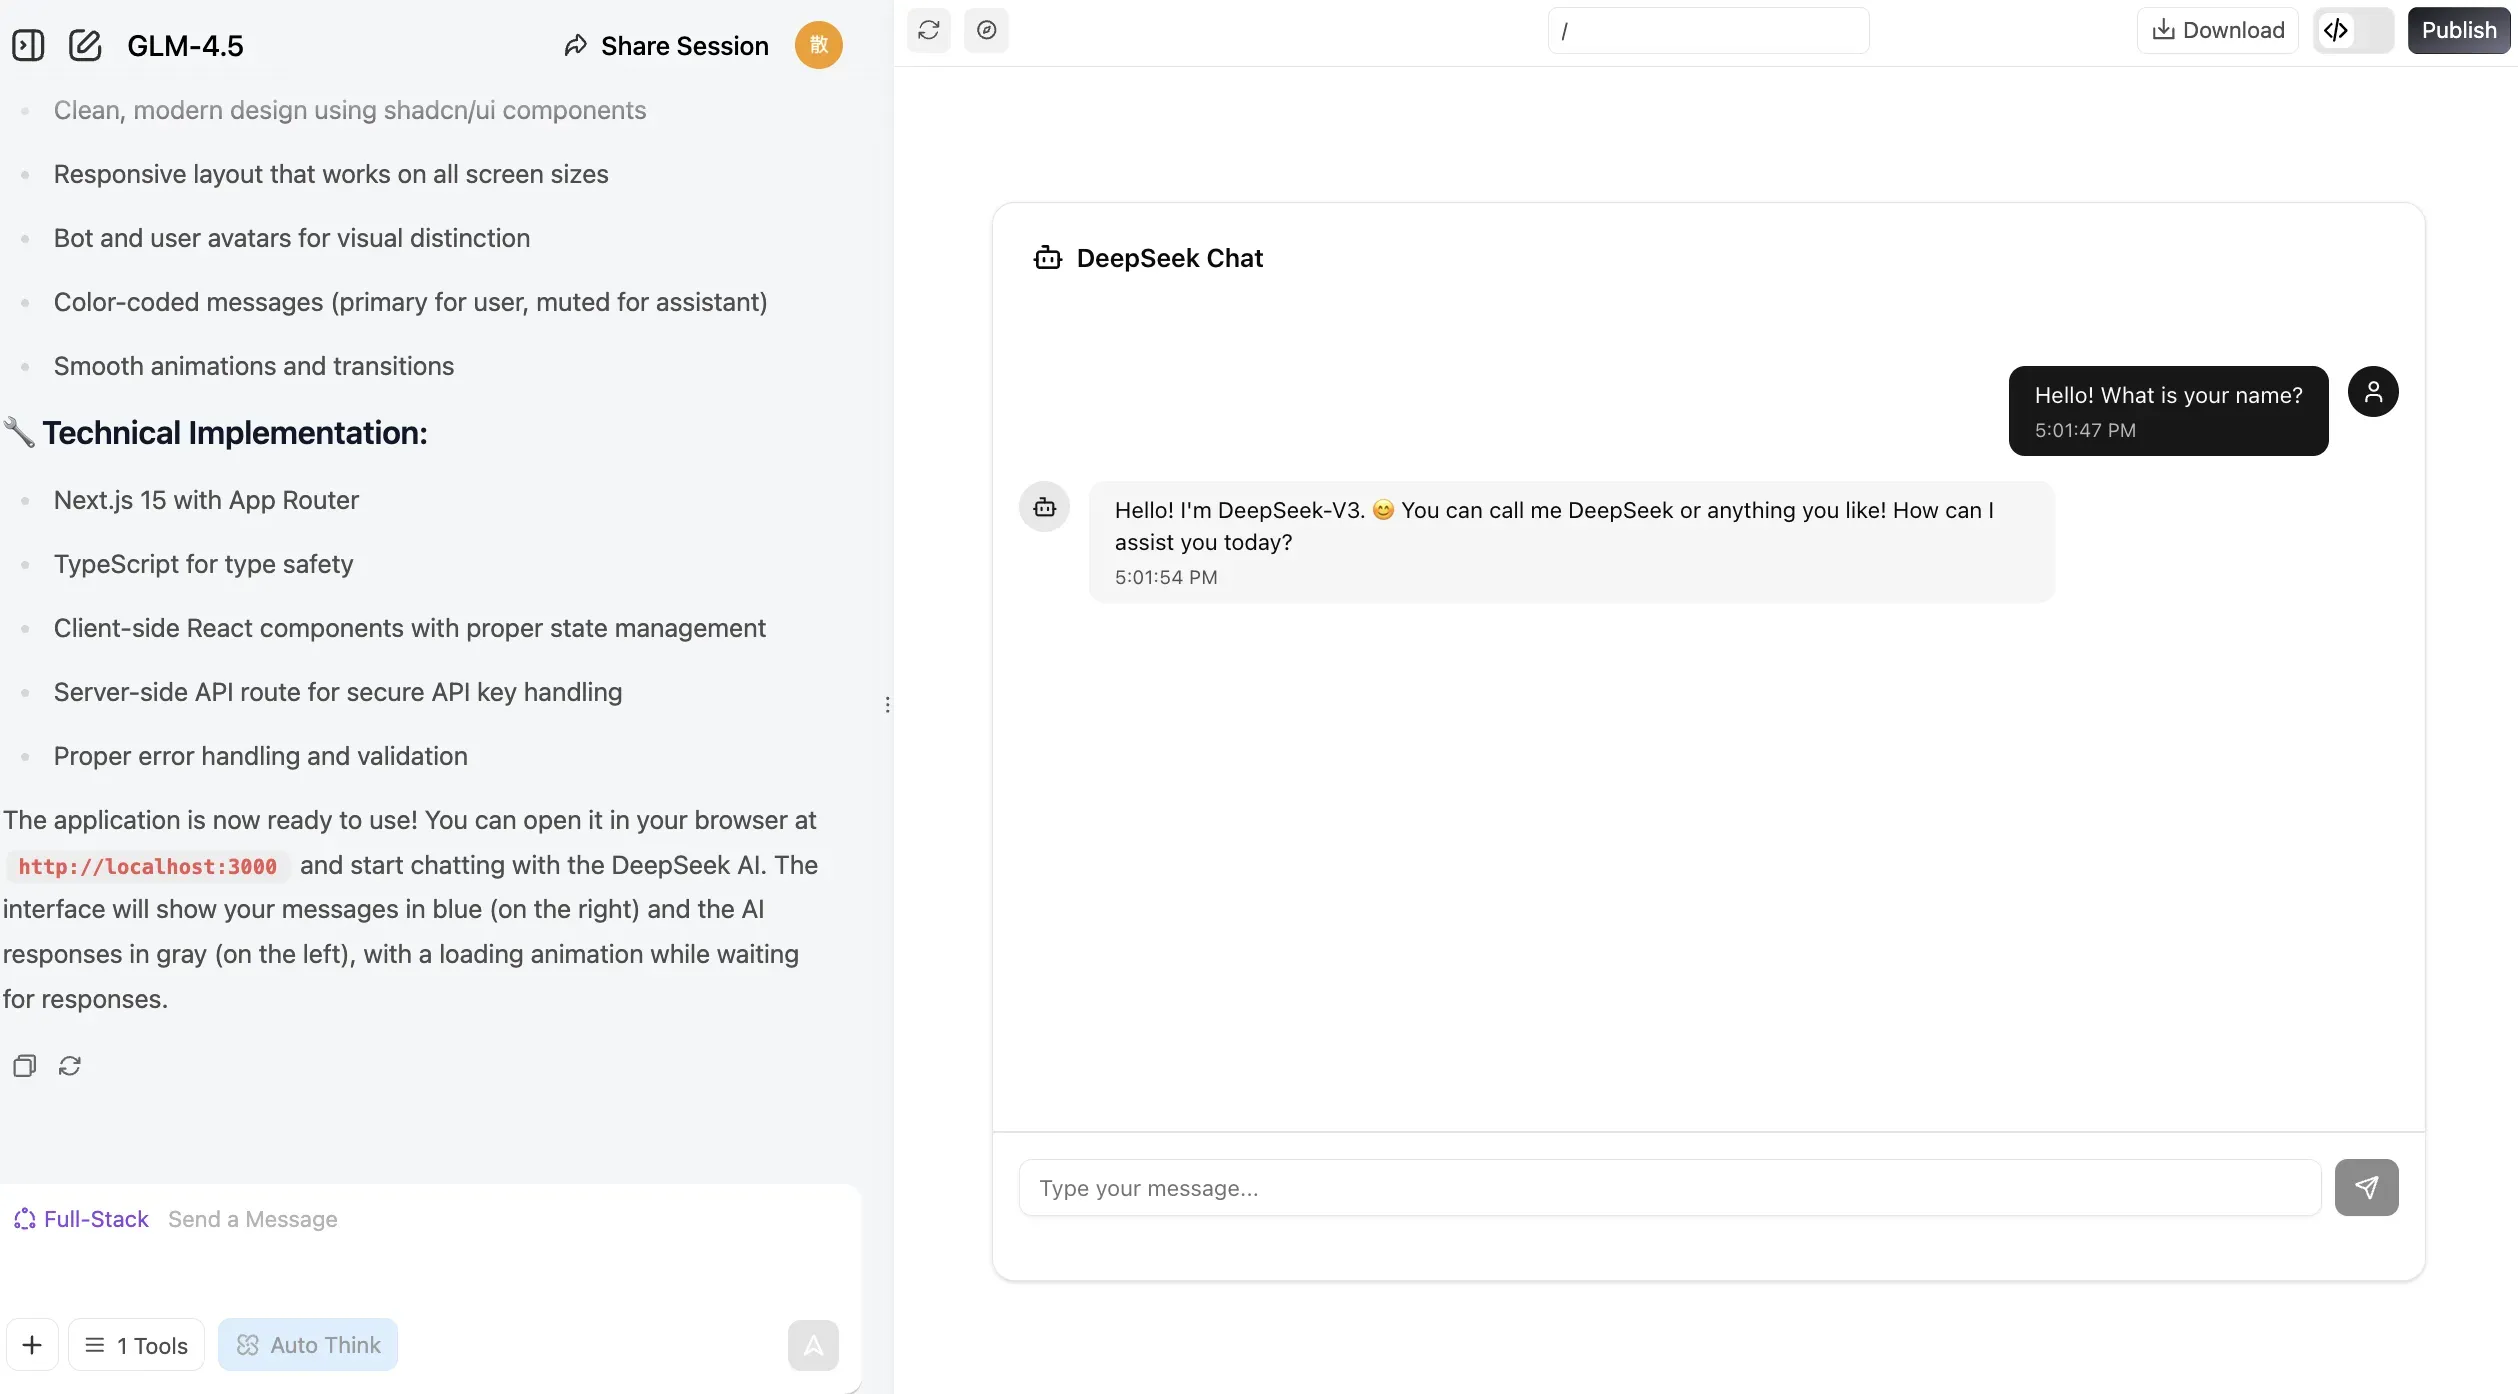Open the 1 Tools menu
The width and height of the screenshot is (2518, 1394).
point(136,1345)
